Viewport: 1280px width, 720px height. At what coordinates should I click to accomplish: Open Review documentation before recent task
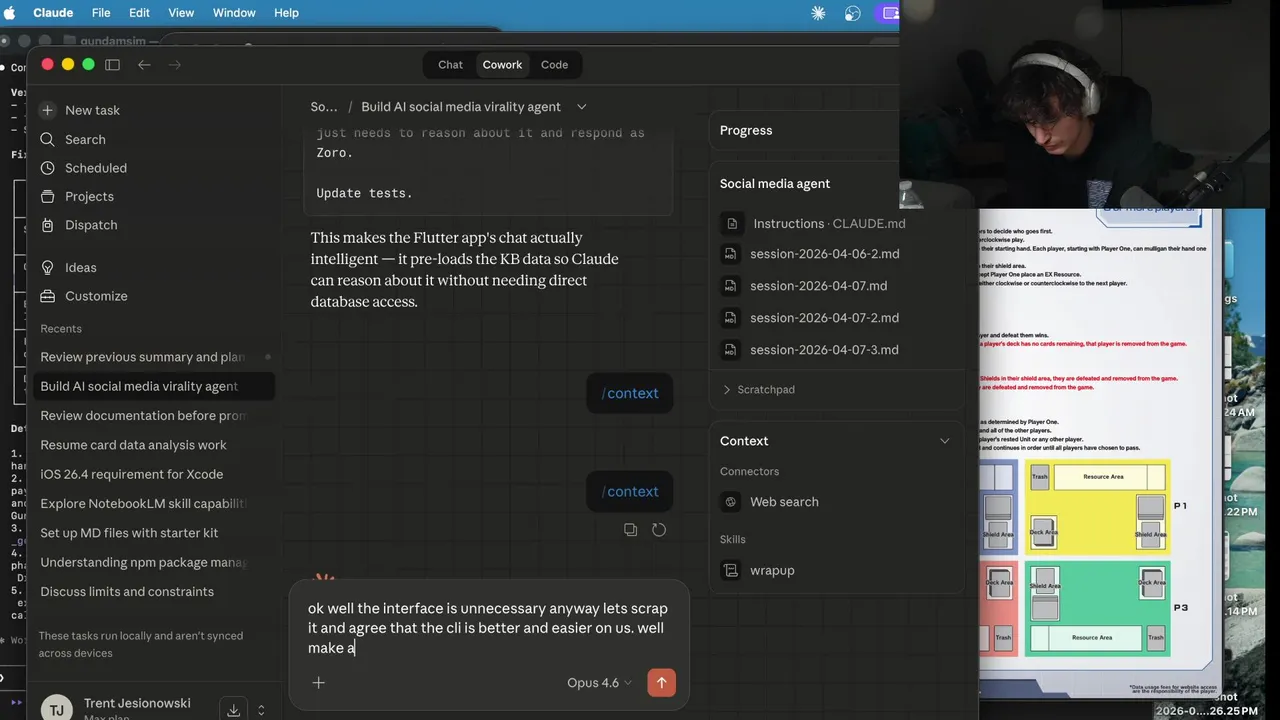(154, 416)
